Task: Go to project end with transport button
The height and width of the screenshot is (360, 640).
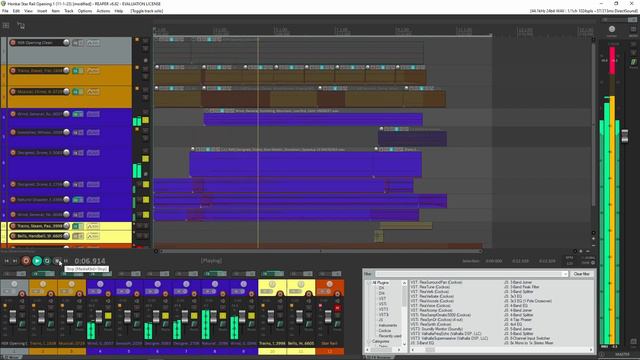Action: point(15,261)
